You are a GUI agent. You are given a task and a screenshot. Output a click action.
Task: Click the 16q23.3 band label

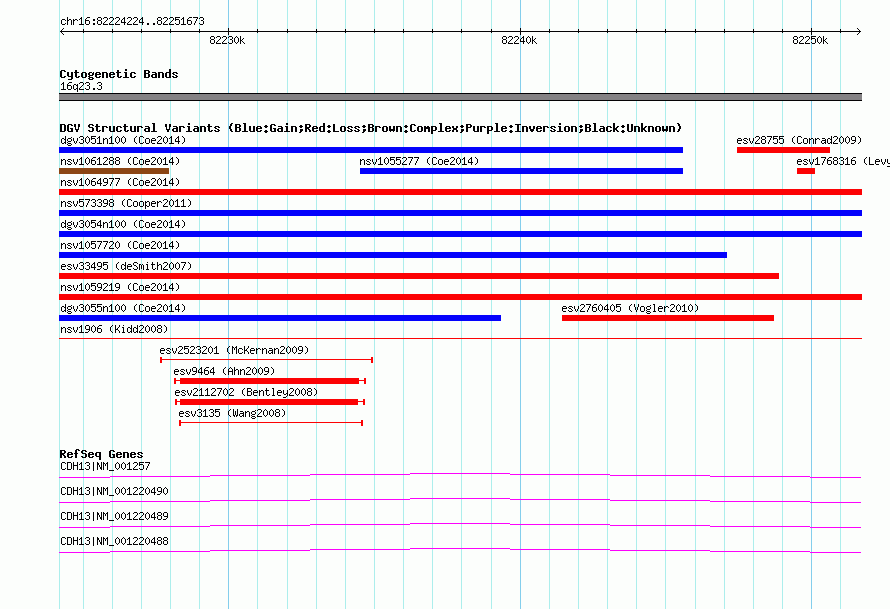click(81, 86)
